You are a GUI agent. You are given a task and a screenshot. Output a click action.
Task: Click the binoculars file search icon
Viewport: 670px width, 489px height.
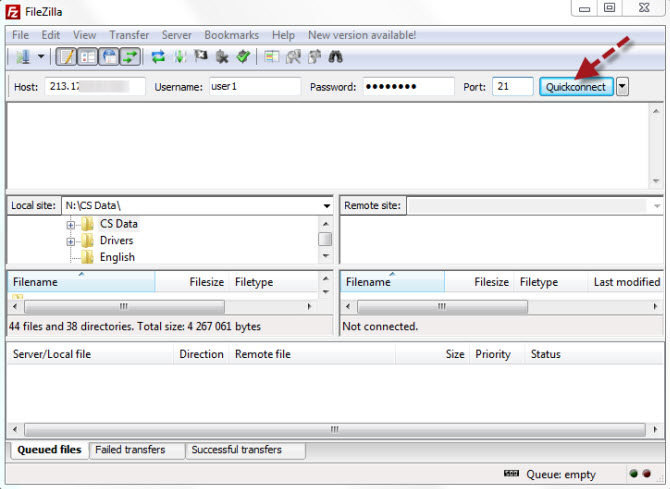pos(337,57)
